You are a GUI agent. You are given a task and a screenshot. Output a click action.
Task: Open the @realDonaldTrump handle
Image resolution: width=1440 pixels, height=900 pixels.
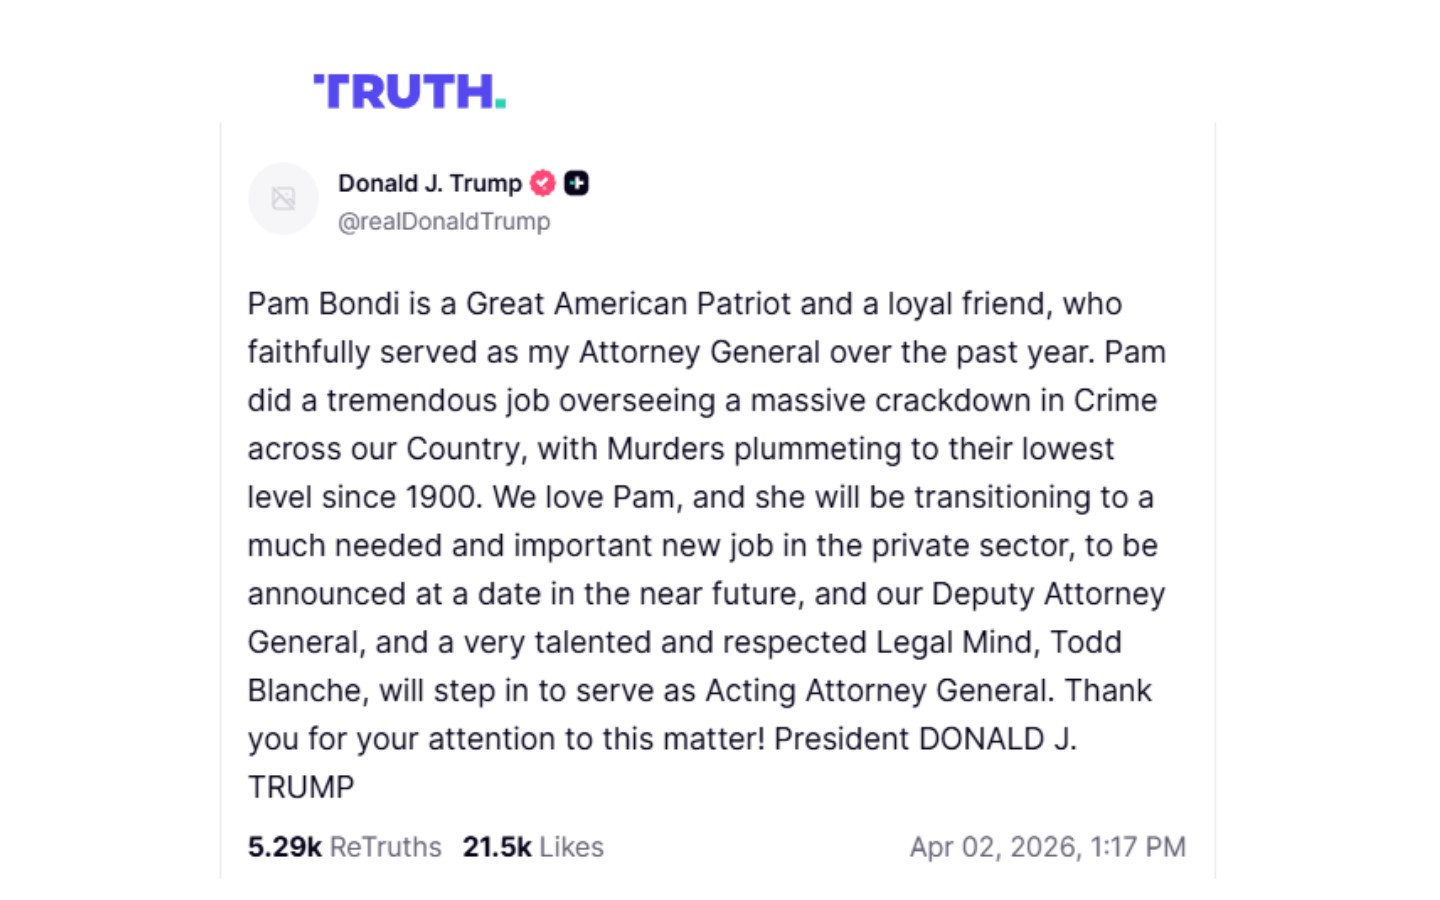(x=443, y=221)
